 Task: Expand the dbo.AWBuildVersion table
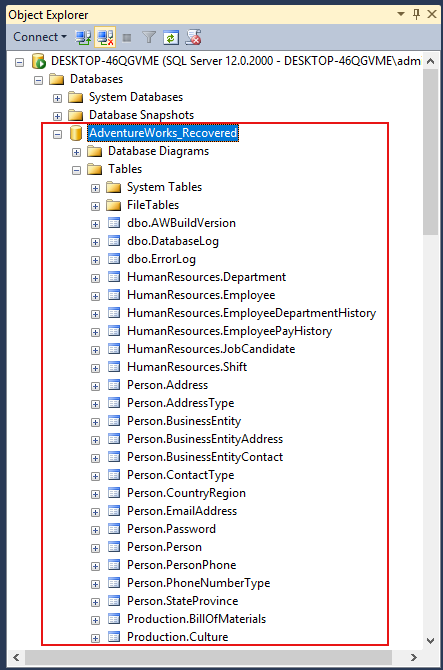coord(95,224)
